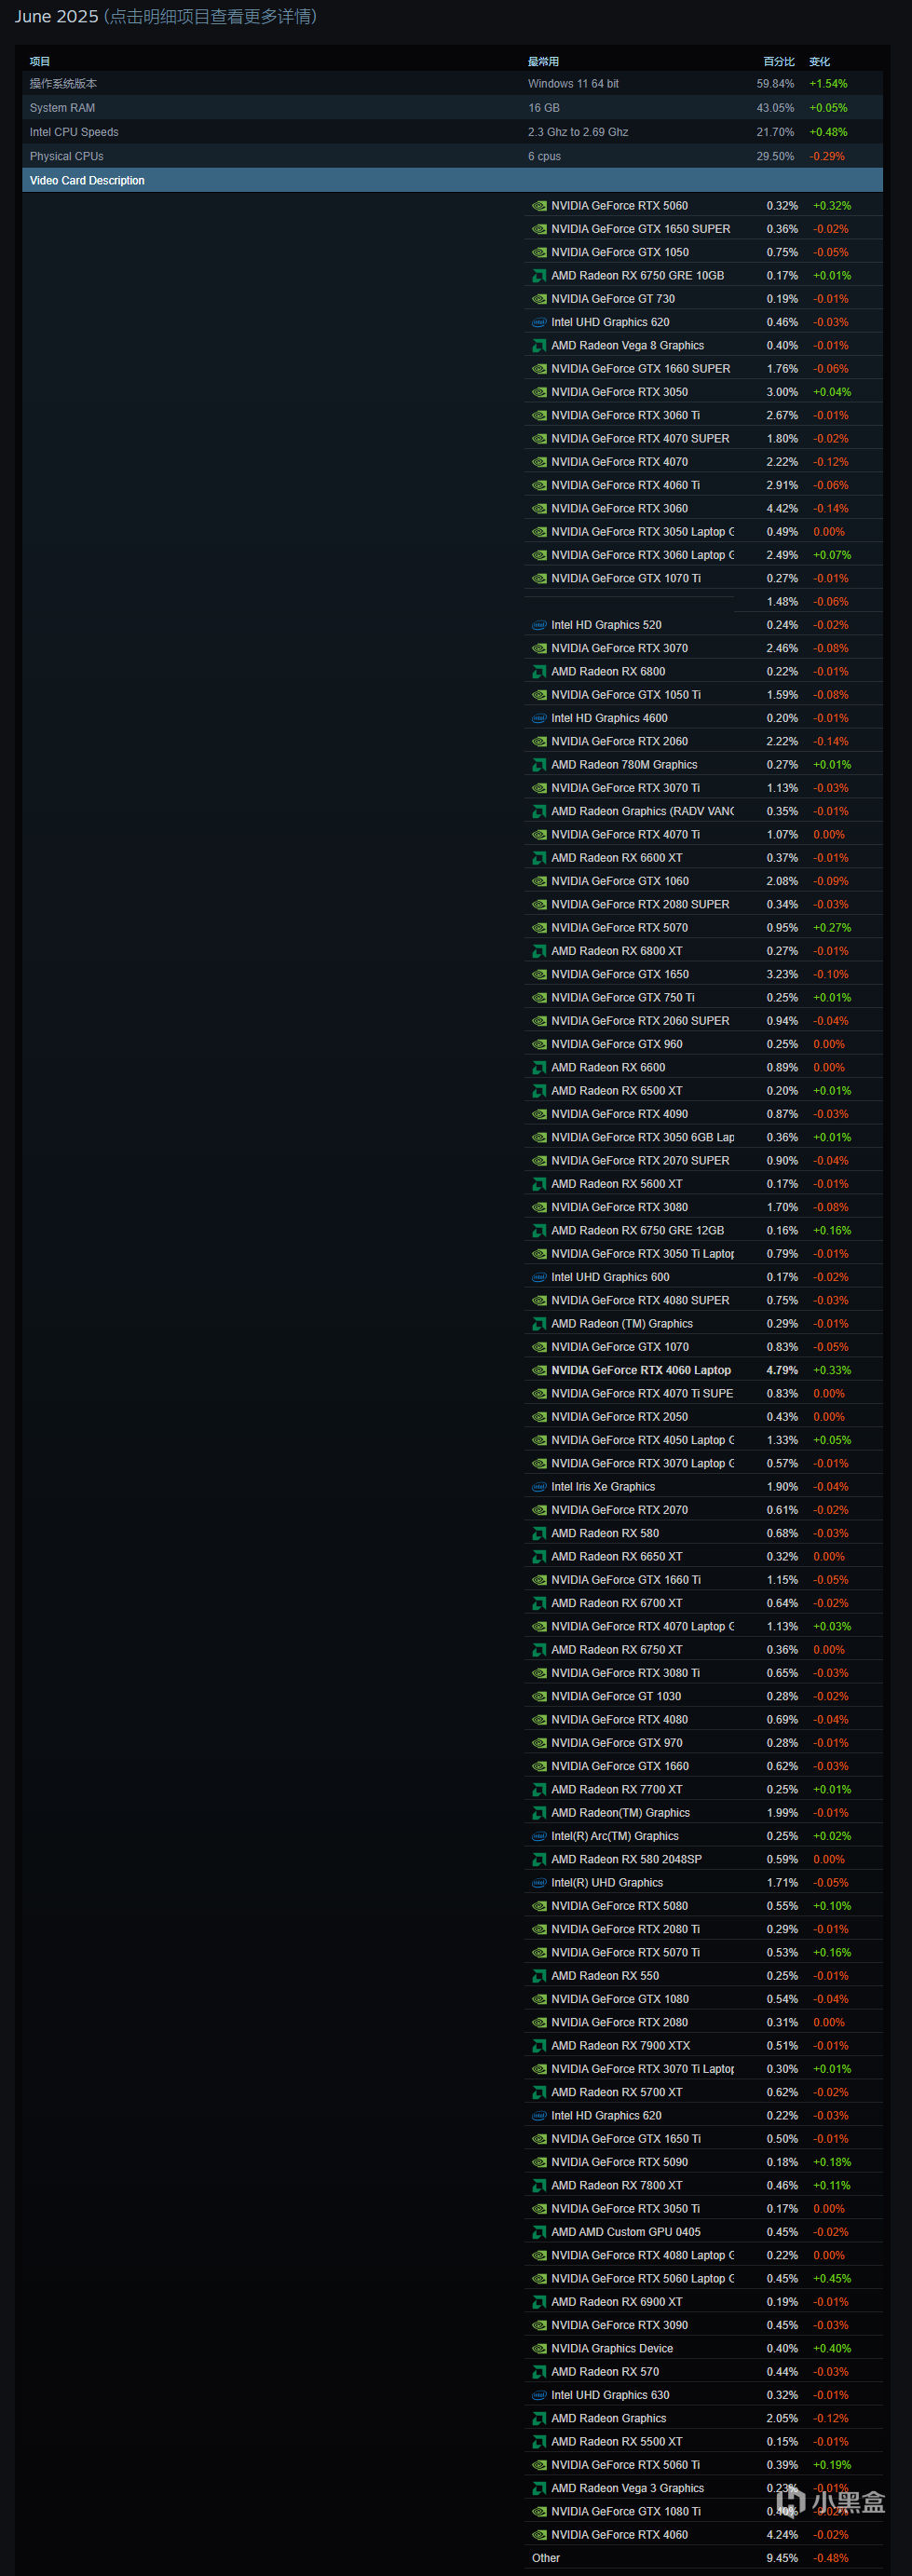Click the Other row label
Image resolution: width=912 pixels, height=2576 pixels.
click(x=546, y=2558)
